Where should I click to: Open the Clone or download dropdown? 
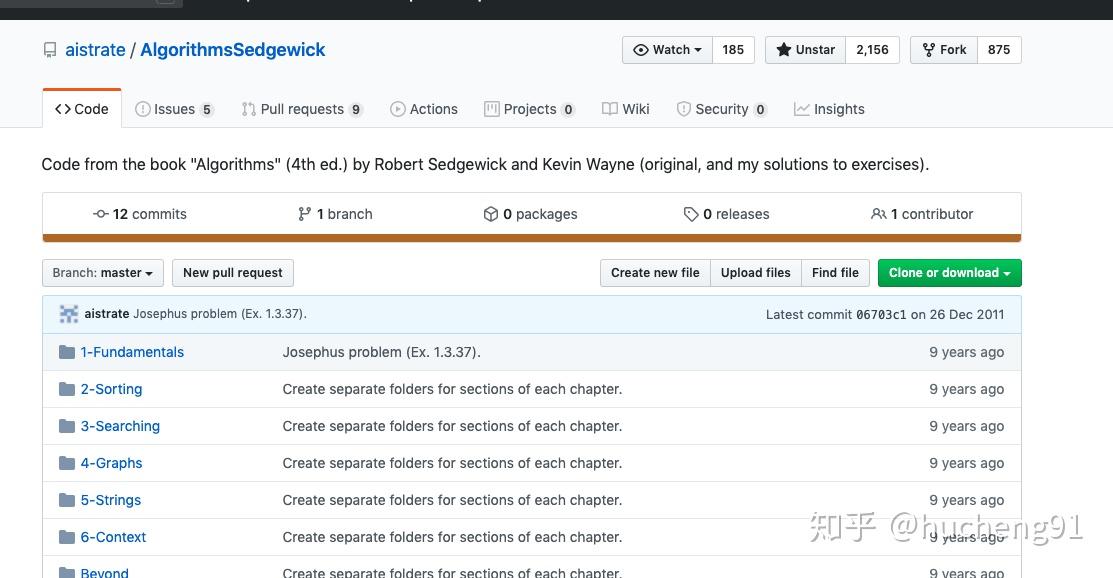(949, 273)
